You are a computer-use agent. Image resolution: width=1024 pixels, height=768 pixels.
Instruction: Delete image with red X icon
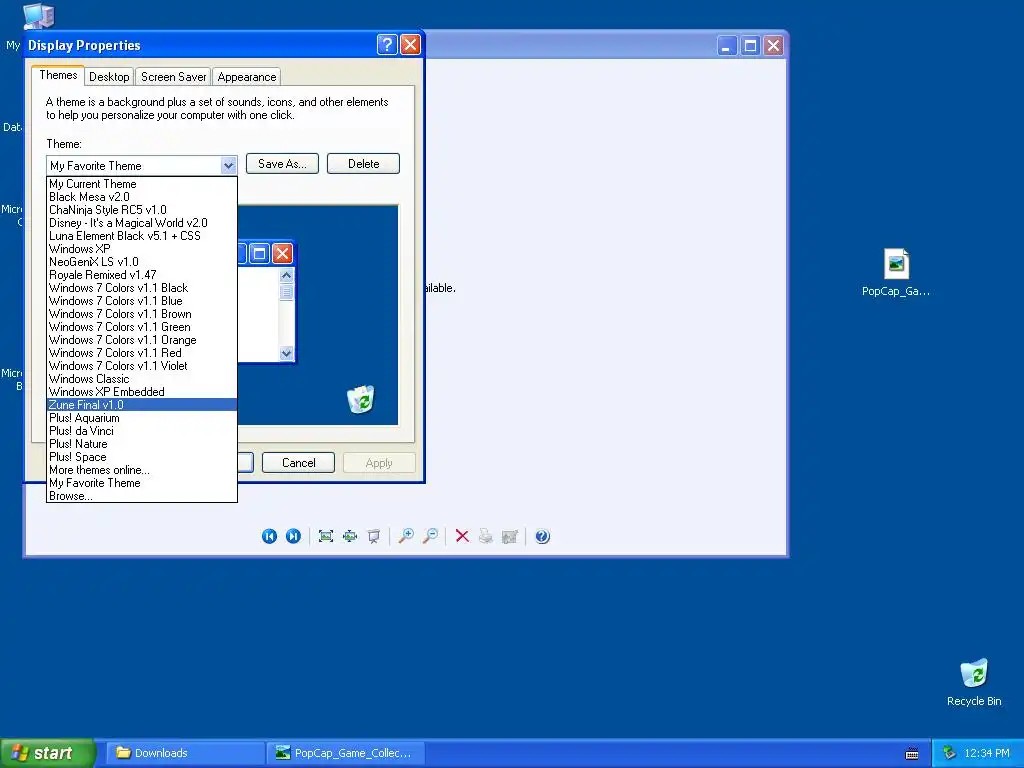462,536
